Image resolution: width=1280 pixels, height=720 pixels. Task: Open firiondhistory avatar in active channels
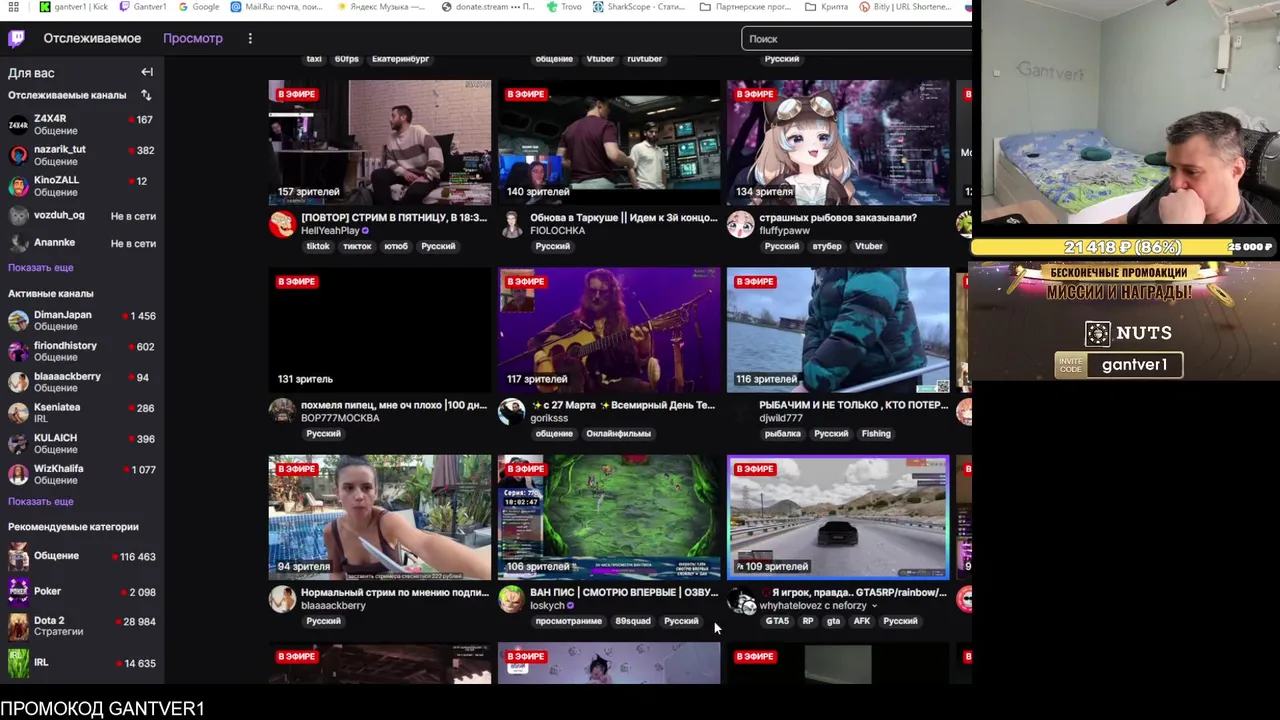coord(18,352)
